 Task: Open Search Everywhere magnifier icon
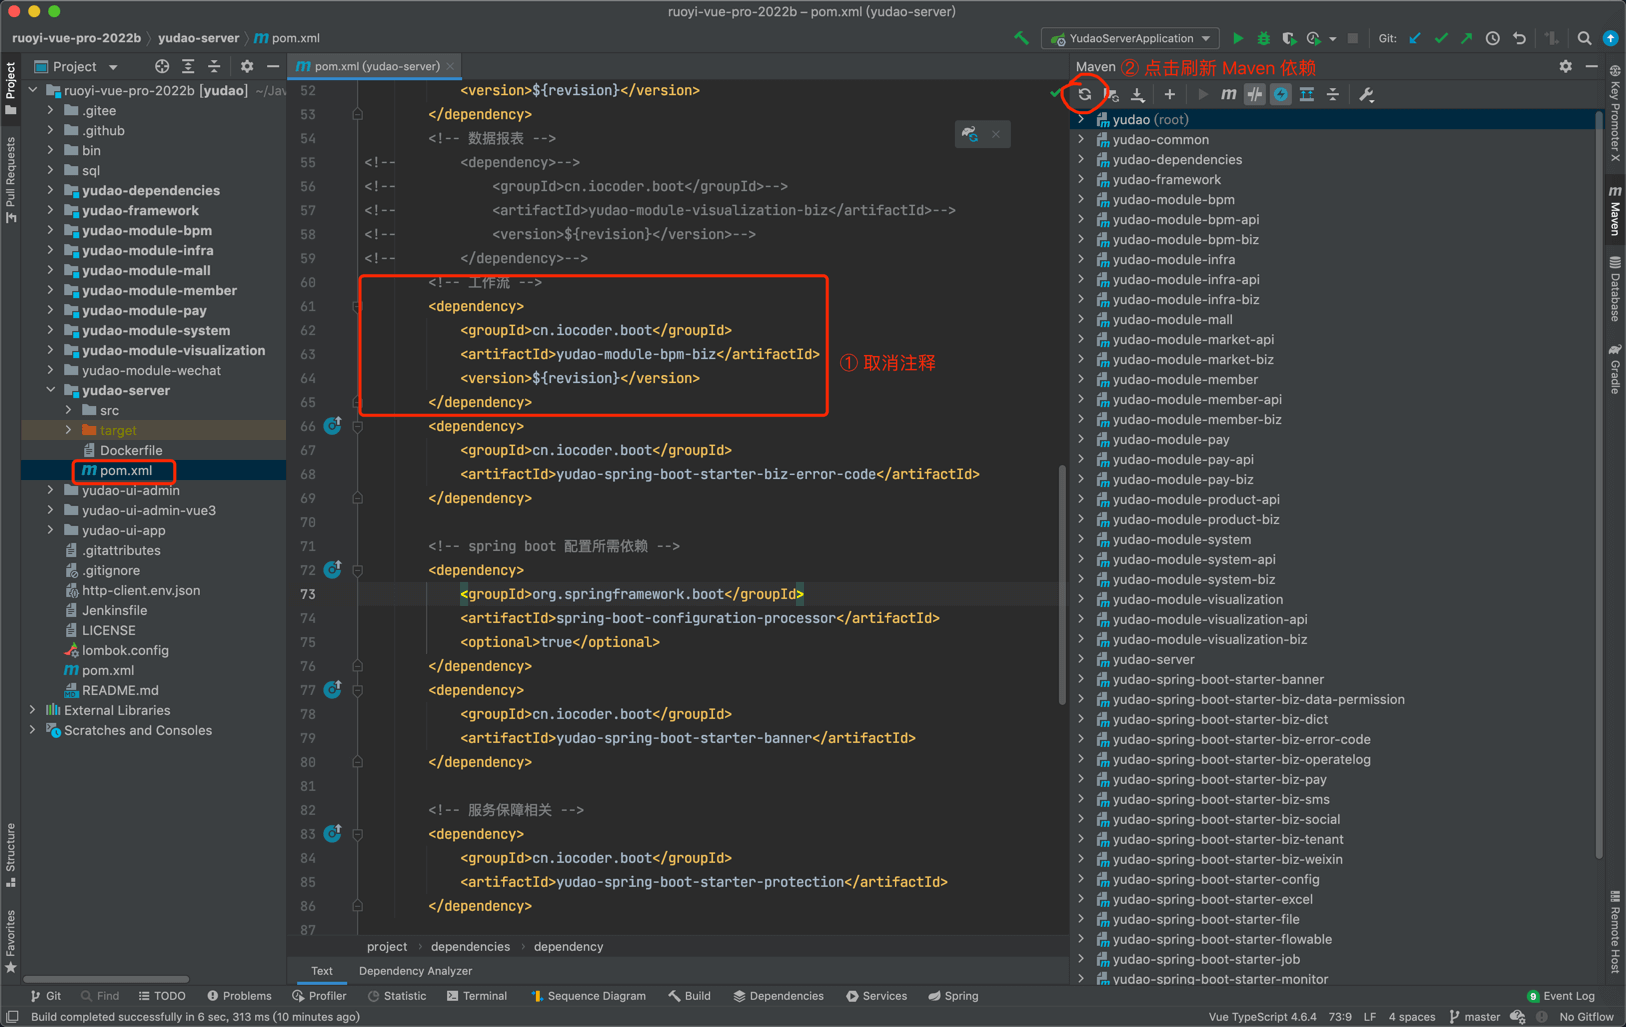click(x=1584, y=38)
